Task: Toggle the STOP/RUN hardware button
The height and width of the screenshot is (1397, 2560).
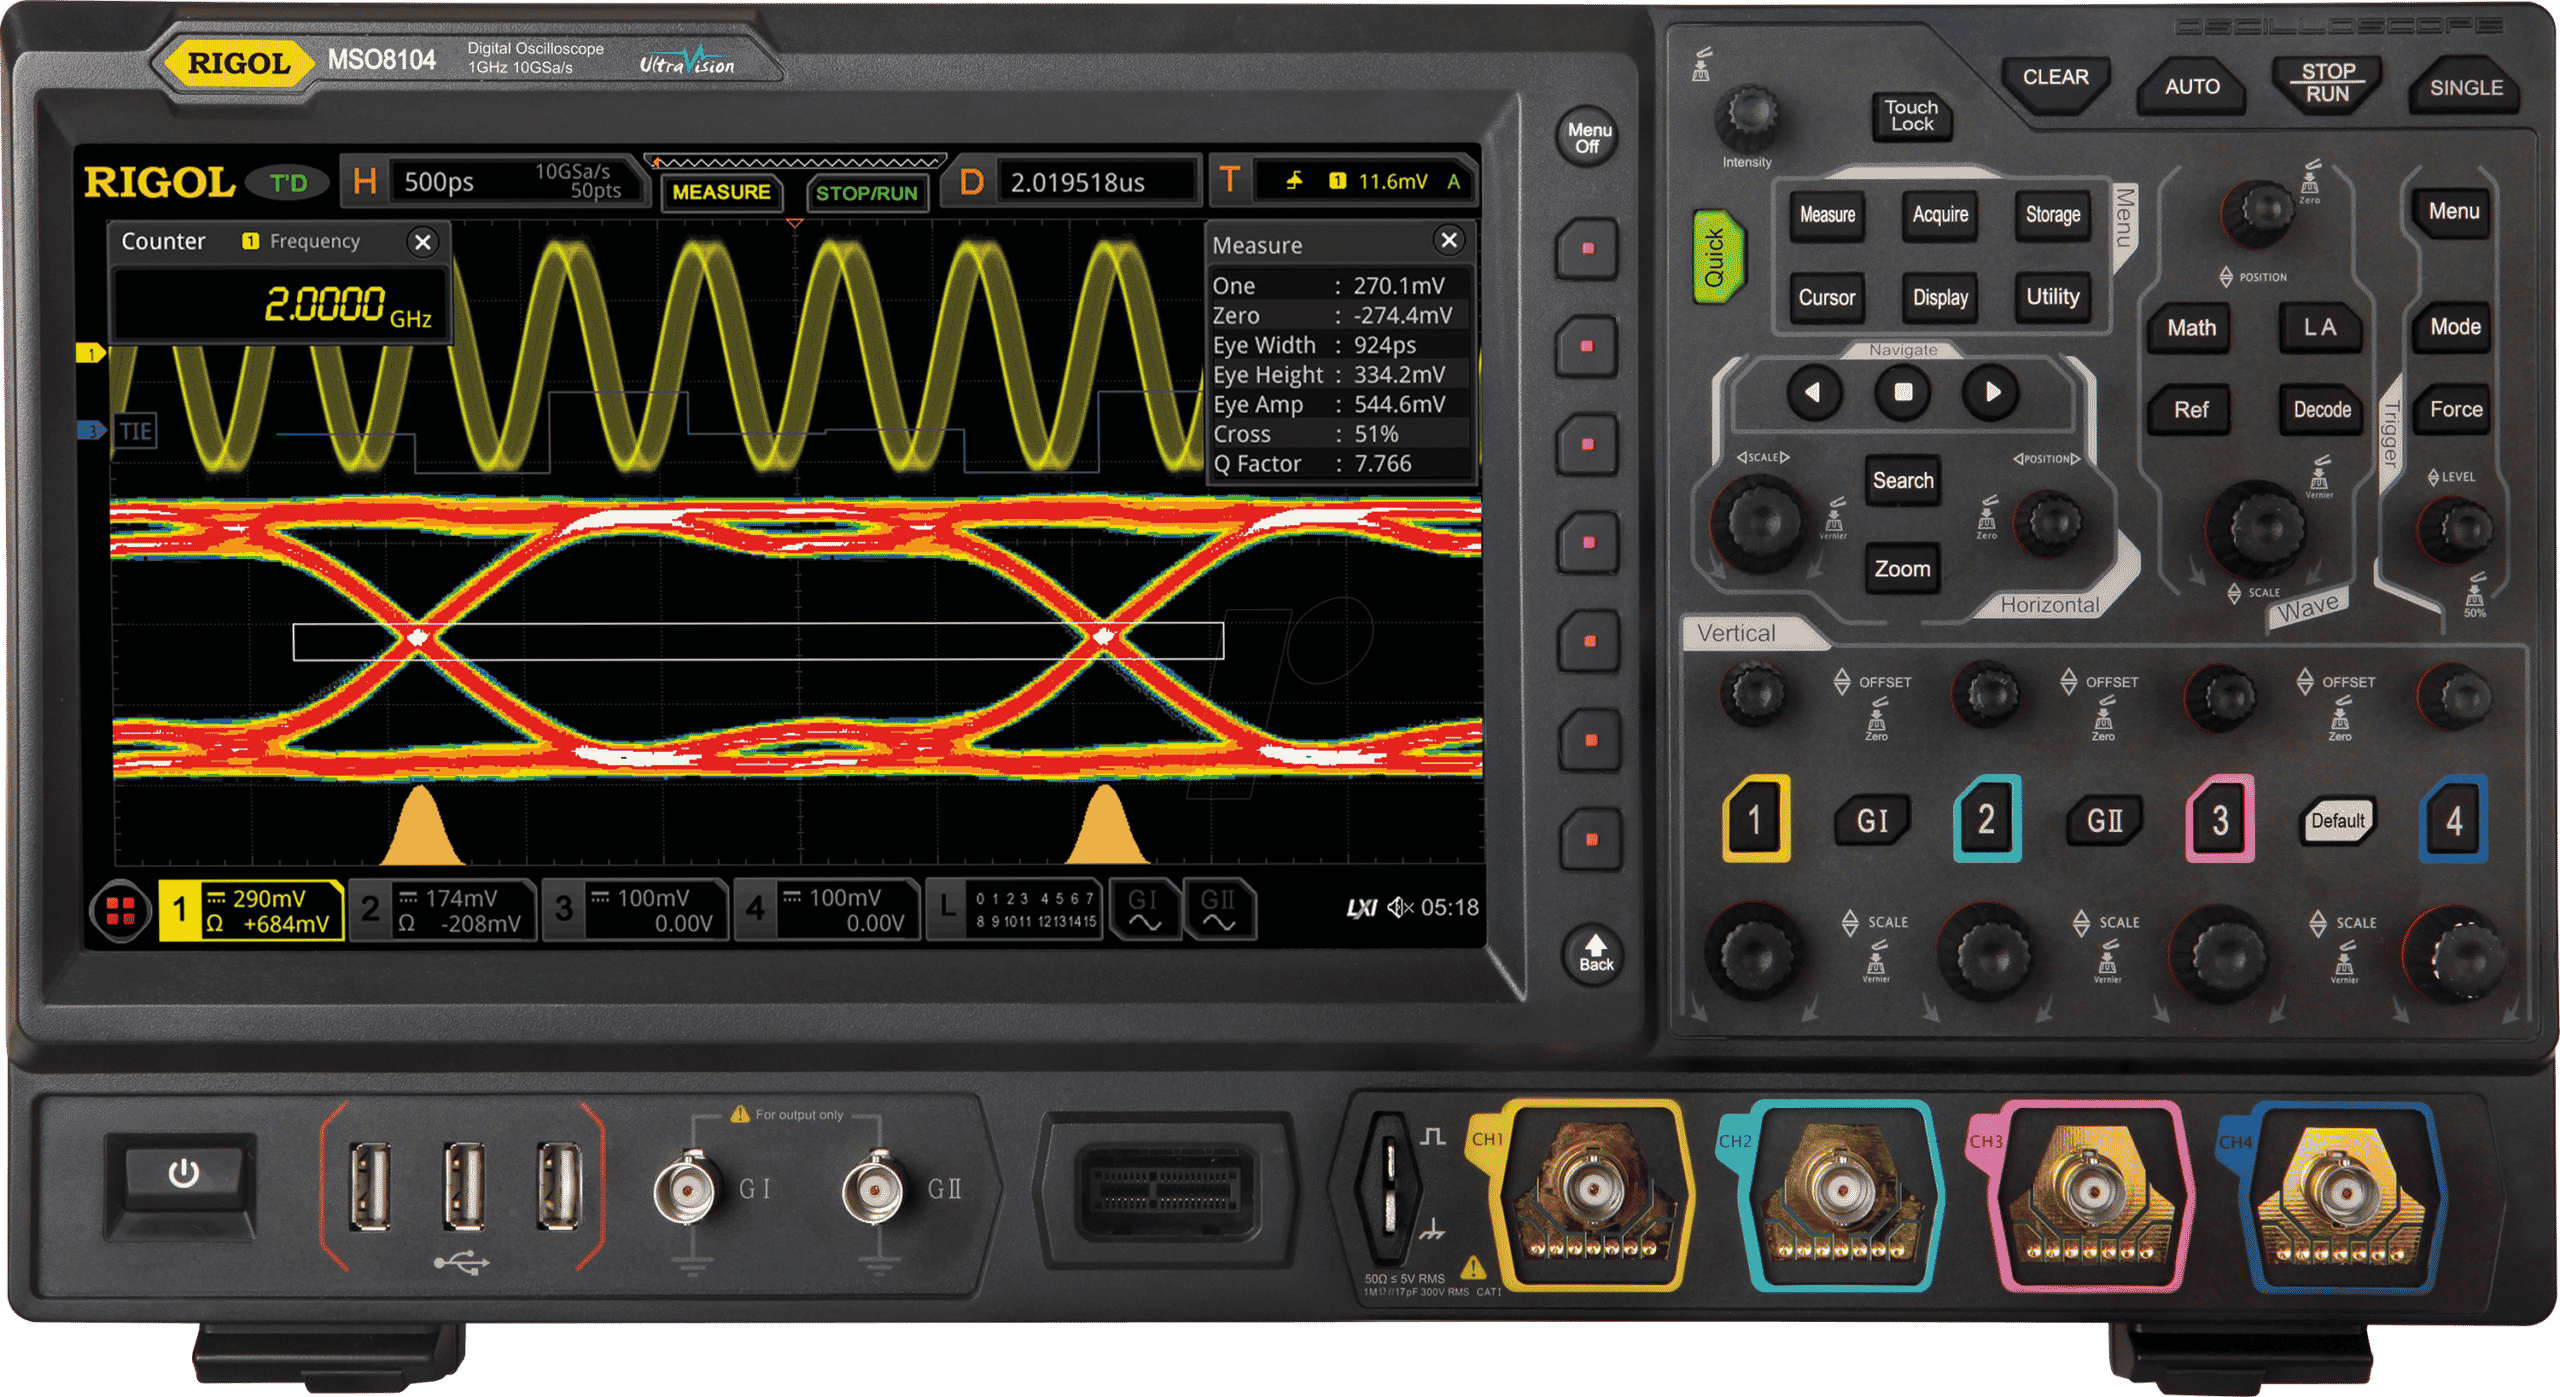Action: pos(2328,83)
